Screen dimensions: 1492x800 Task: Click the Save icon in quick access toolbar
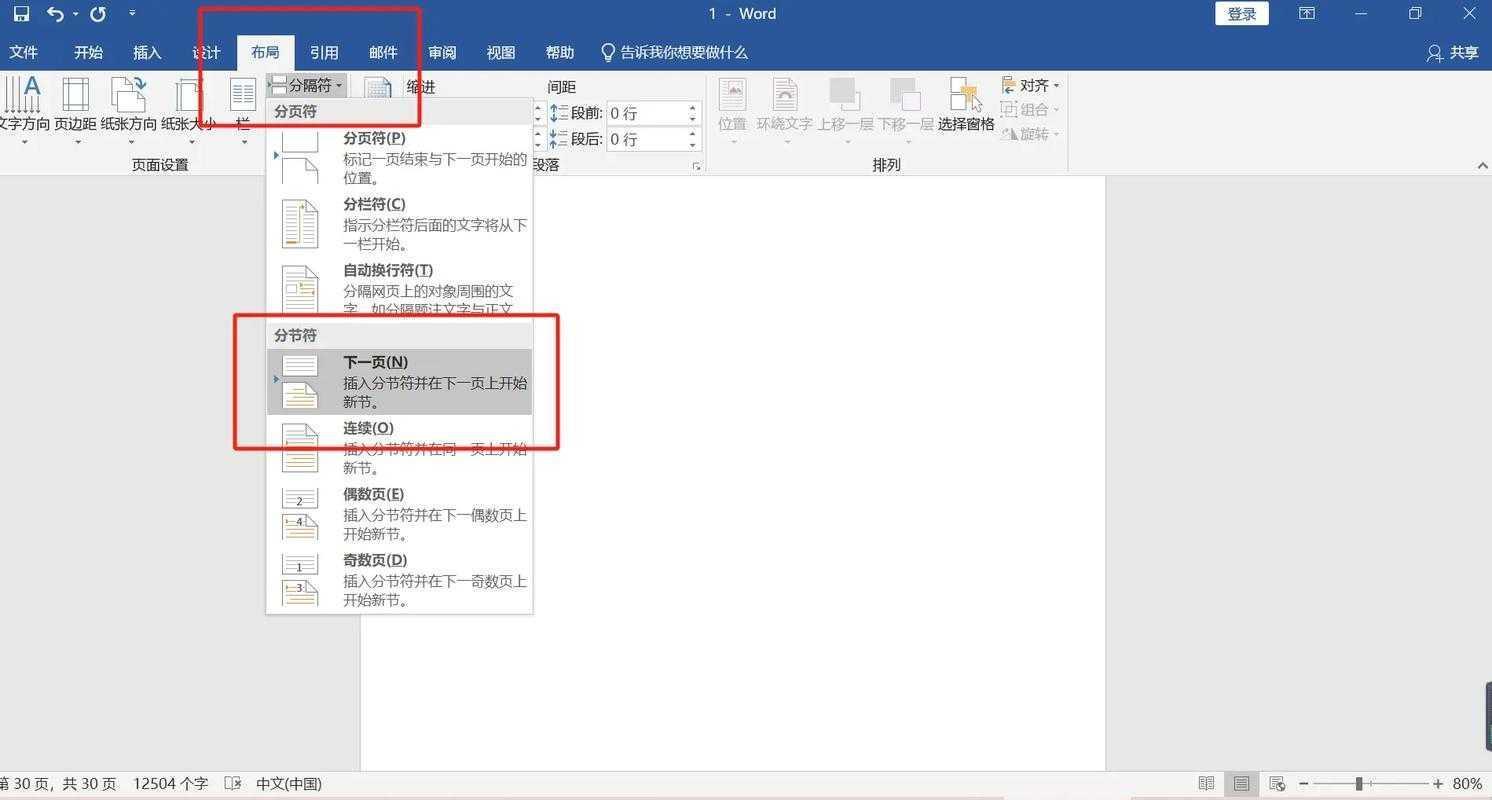click(21, 13)
